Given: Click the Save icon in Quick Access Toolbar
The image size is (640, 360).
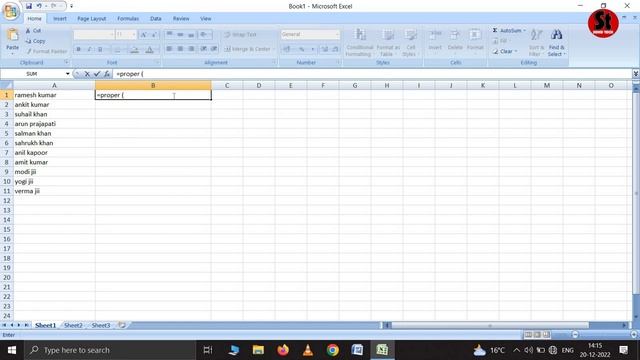Looking at the screenshot, I should coord(29,6).
